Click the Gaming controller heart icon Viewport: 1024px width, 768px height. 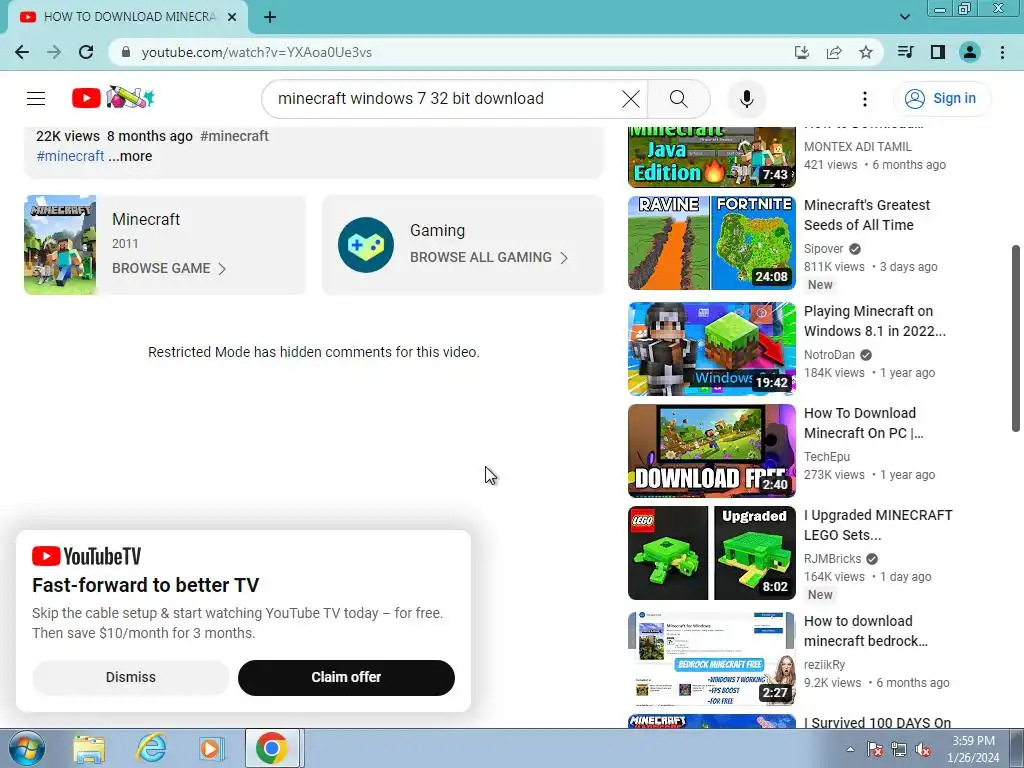pos(366,245)
